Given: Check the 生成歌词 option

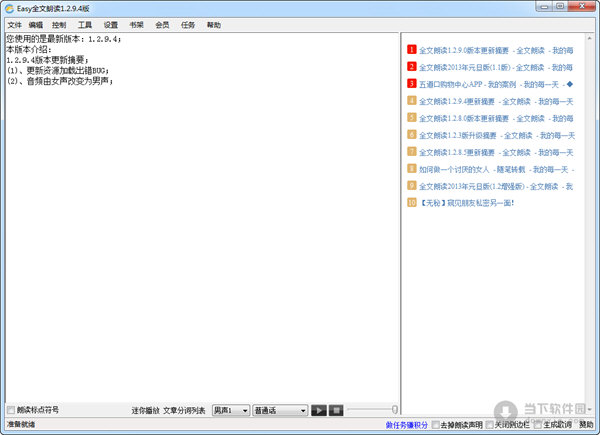Looking at the screenshot, I should pos(538,425).
